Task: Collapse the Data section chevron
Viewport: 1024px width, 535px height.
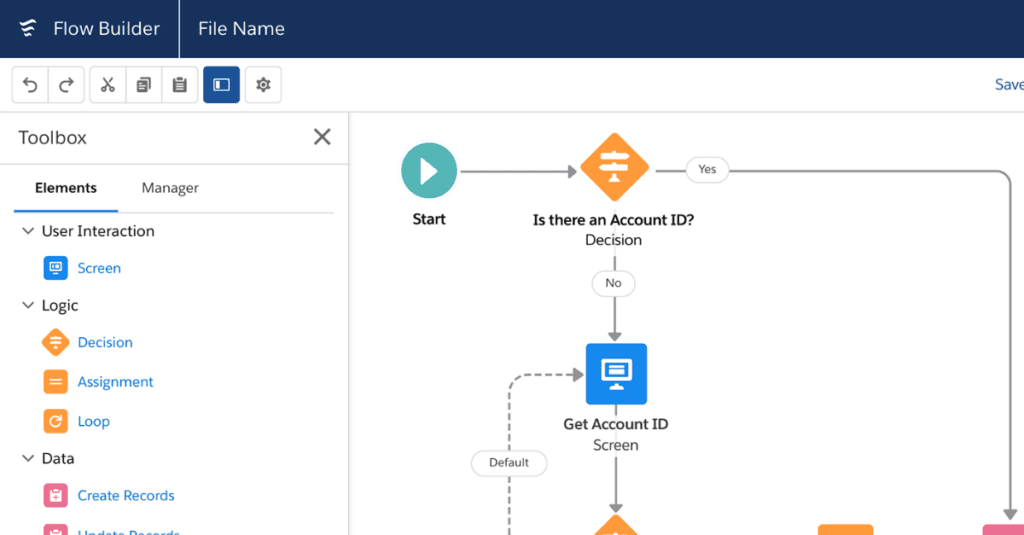Action: tap(28, 458)
